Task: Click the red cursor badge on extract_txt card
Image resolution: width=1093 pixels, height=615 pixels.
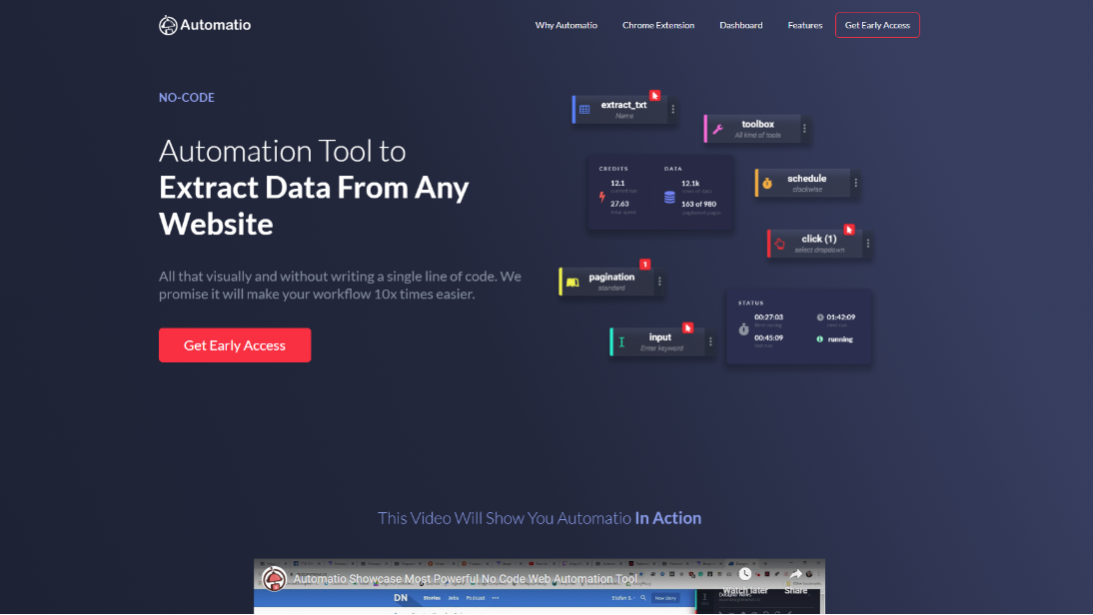Action: coord(655,96)
